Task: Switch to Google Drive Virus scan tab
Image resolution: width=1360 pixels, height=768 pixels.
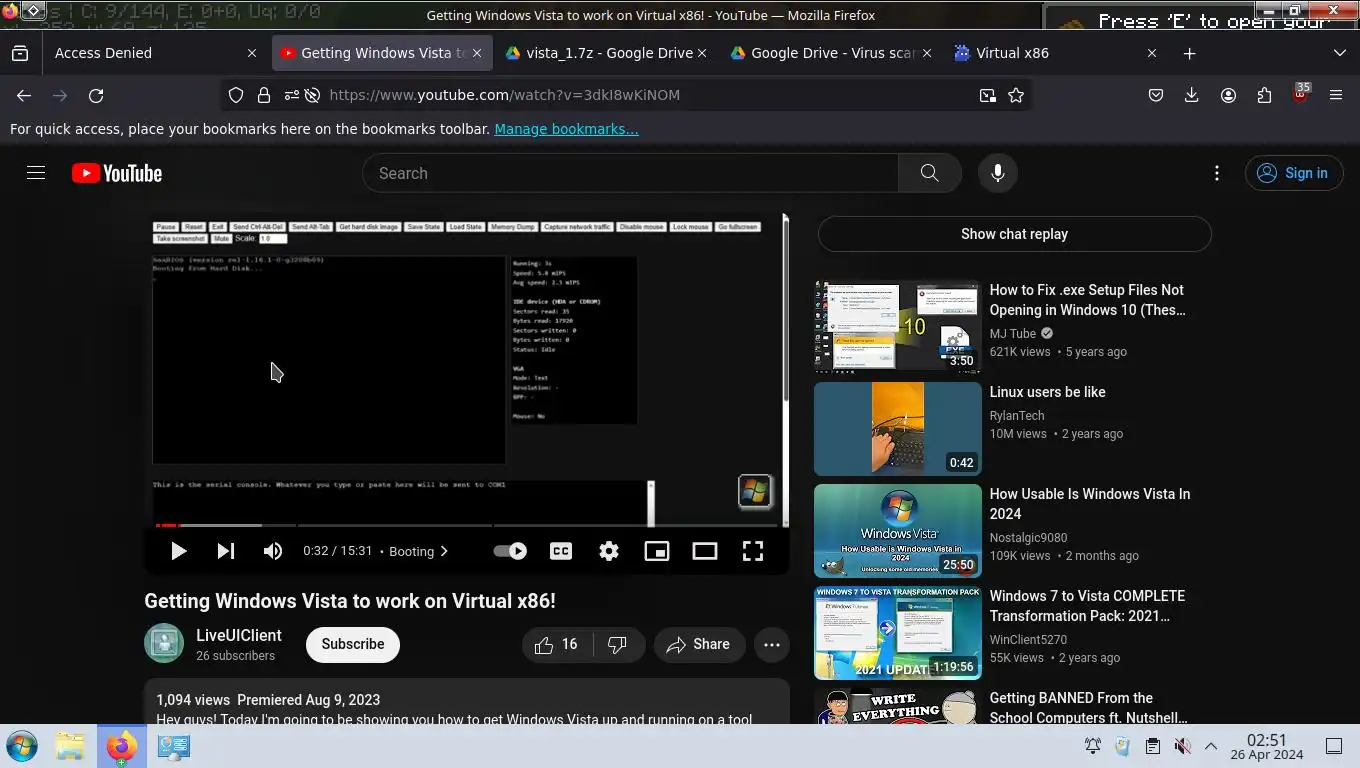Action: click(x=831, y=53)
